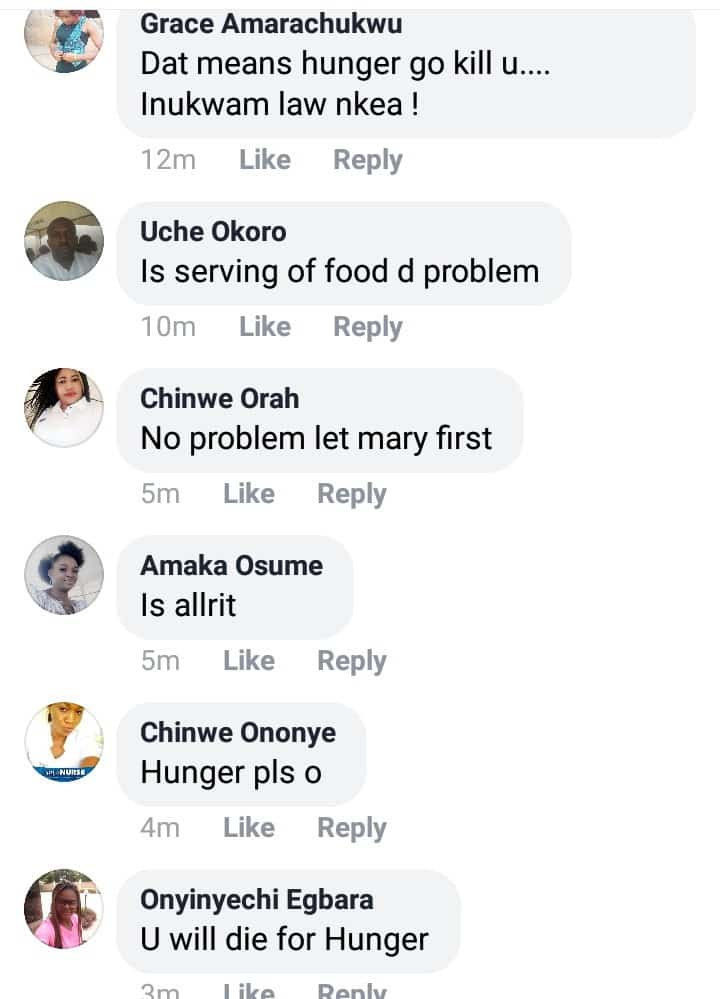This screenshot has height=999, width=720.
Task: Tap Uche Okoro's avatar photo
Action: pos(63,241)
